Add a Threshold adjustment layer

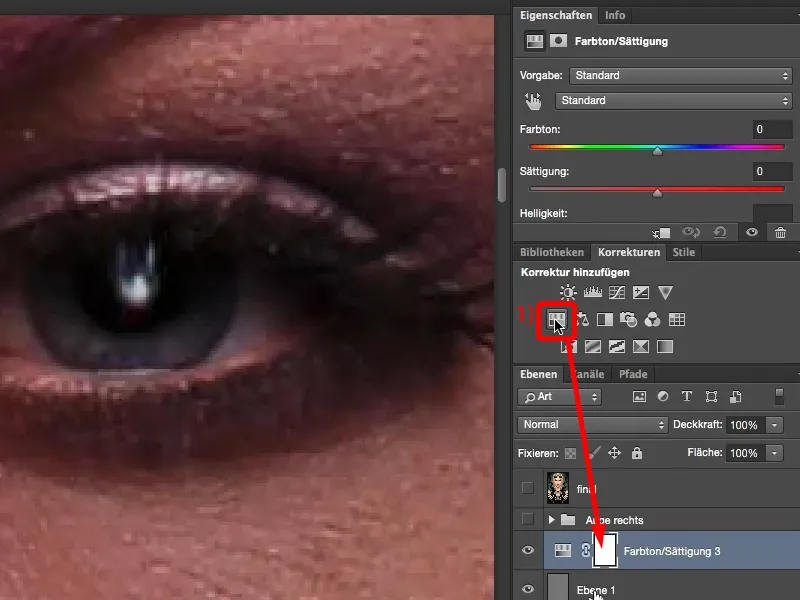click(617, 347)
